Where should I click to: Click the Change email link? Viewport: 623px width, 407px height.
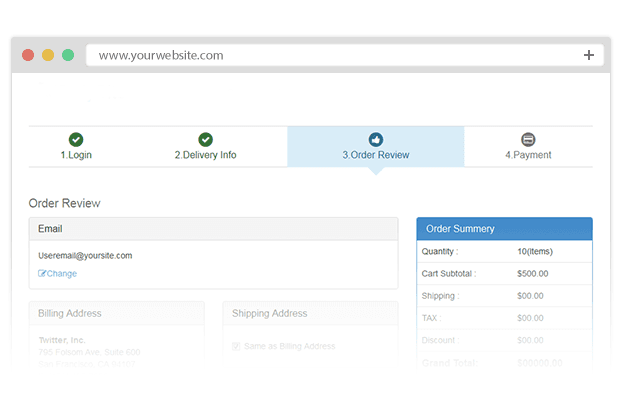point(58,273)
